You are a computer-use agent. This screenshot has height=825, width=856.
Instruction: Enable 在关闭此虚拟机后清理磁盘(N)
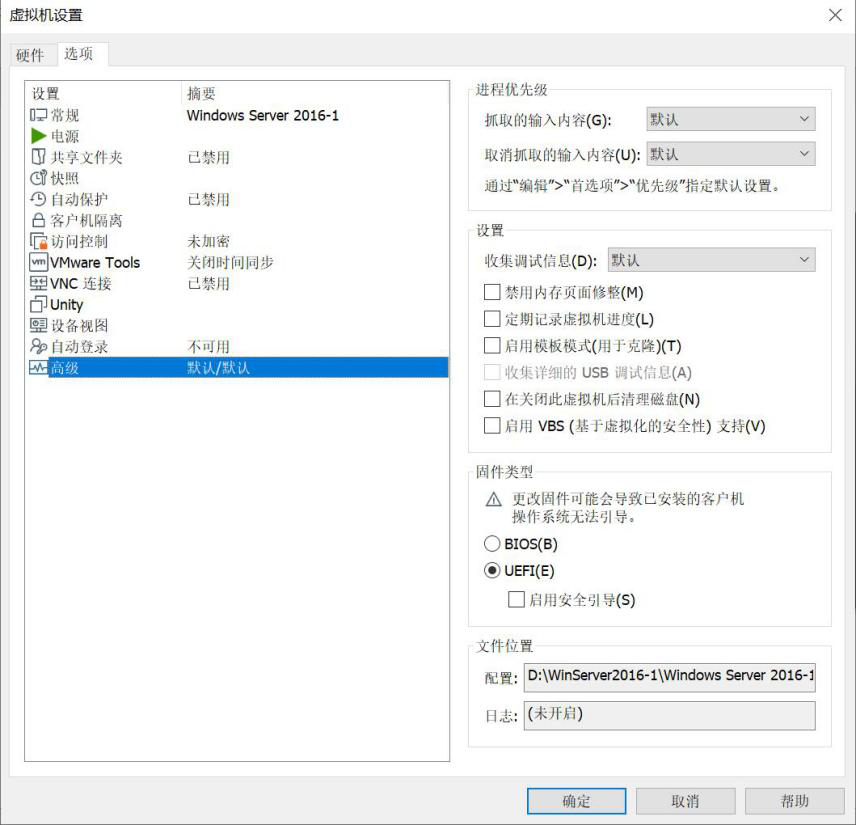pyautogui.click(x=492, y=399)
